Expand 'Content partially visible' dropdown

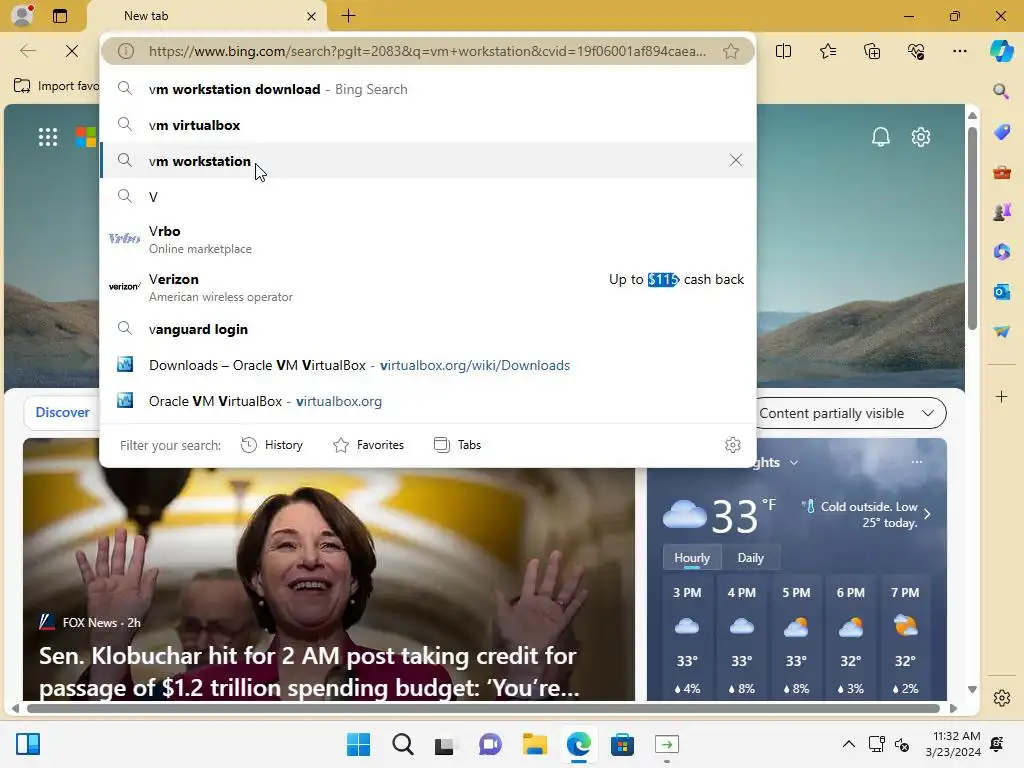pyautogui.click(x=851, y=413)
